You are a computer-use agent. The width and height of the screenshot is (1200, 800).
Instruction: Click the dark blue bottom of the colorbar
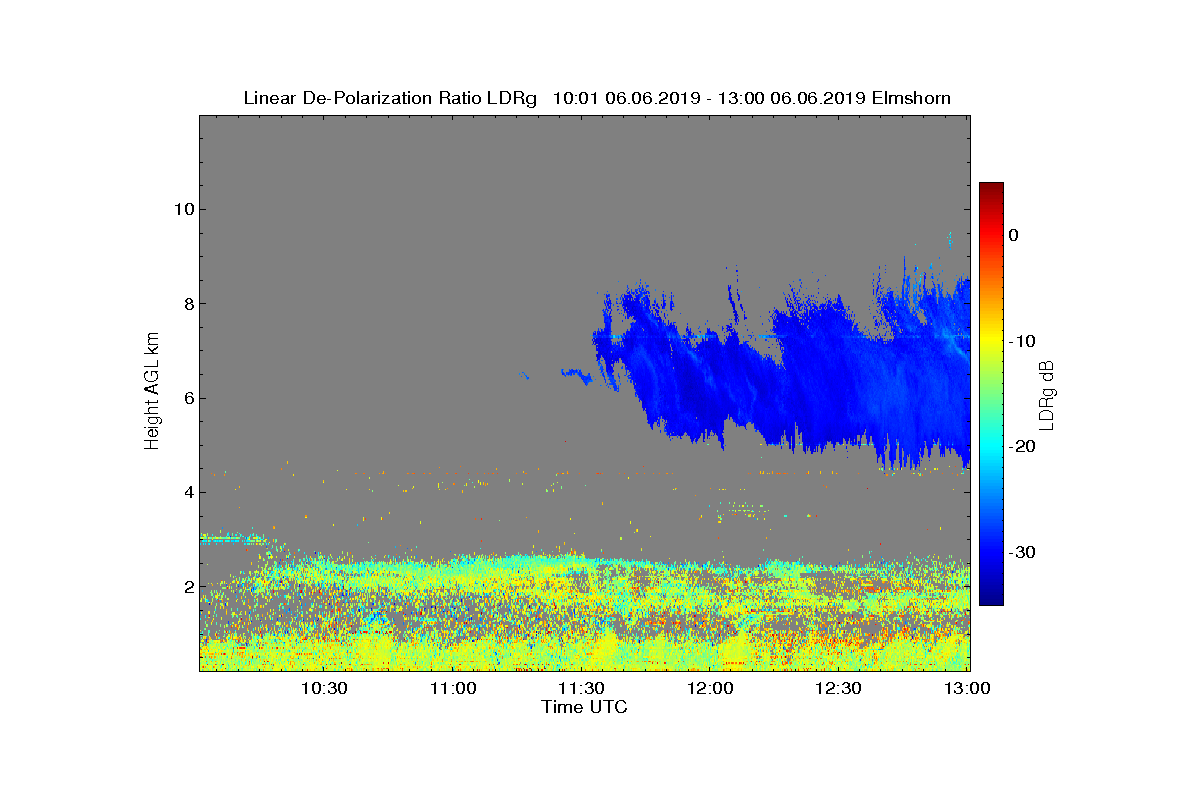pos(991,599)
